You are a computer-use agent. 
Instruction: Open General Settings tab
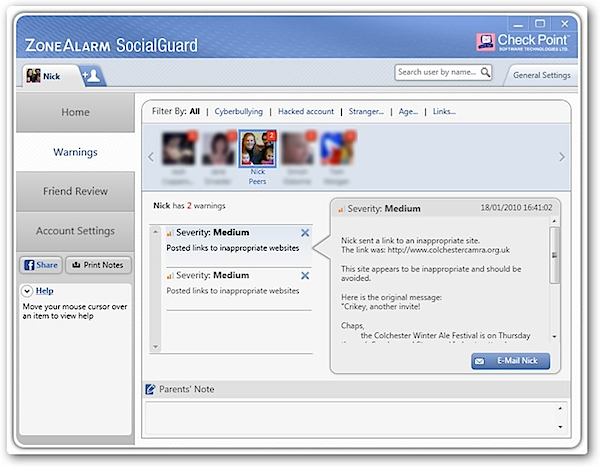(541, 75)
